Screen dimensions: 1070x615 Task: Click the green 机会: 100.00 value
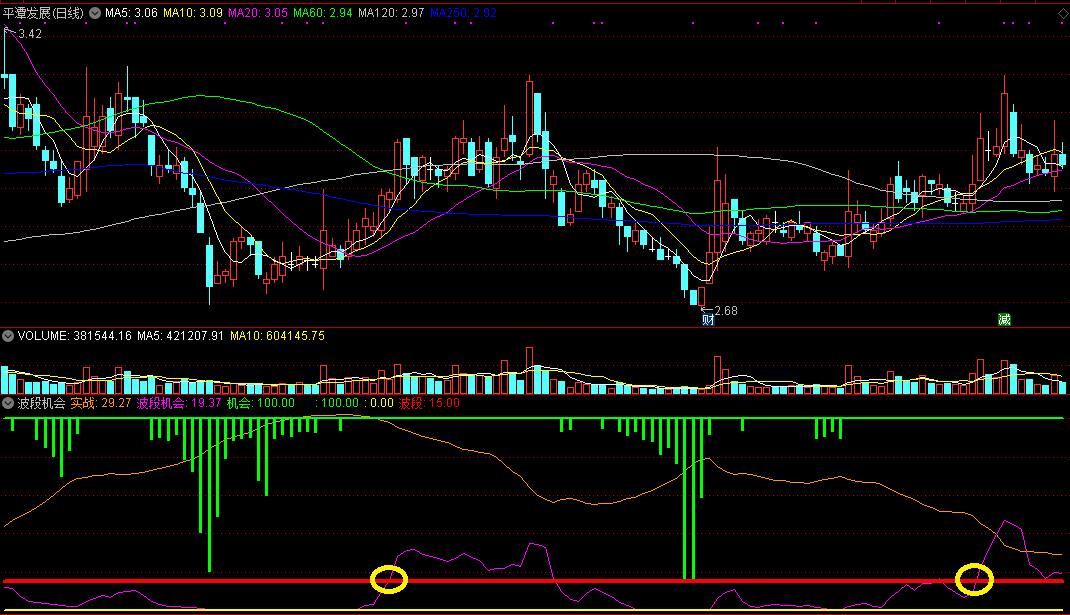click(x=261, y=403)
